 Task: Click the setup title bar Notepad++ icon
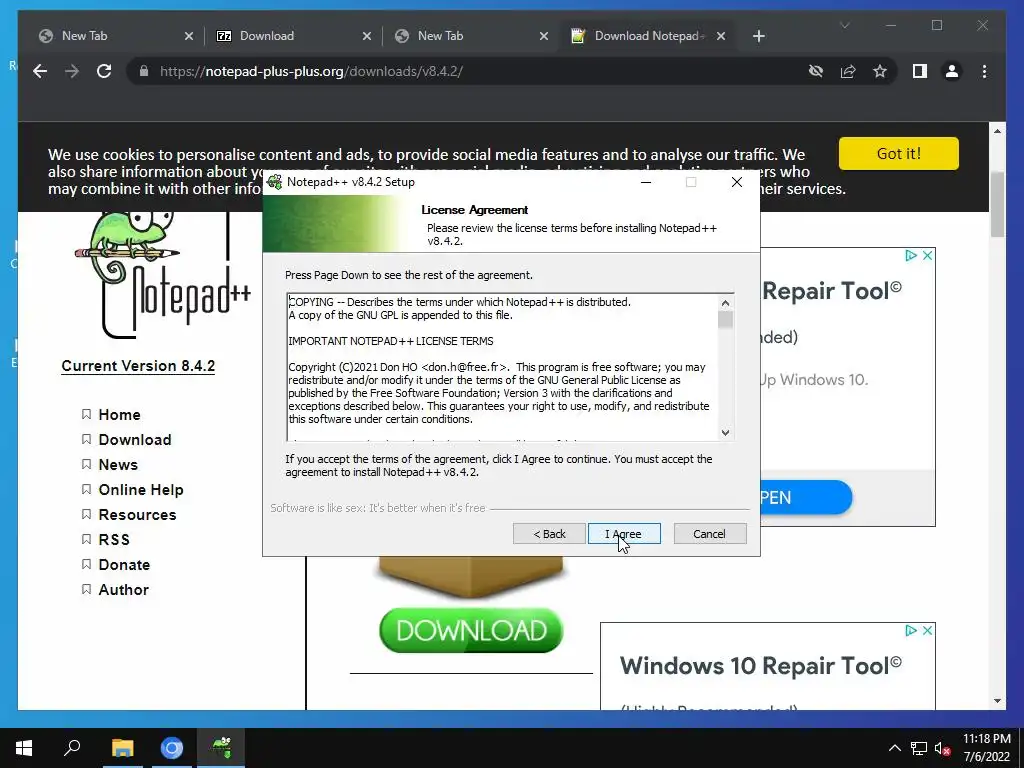(x=275, y=182)
